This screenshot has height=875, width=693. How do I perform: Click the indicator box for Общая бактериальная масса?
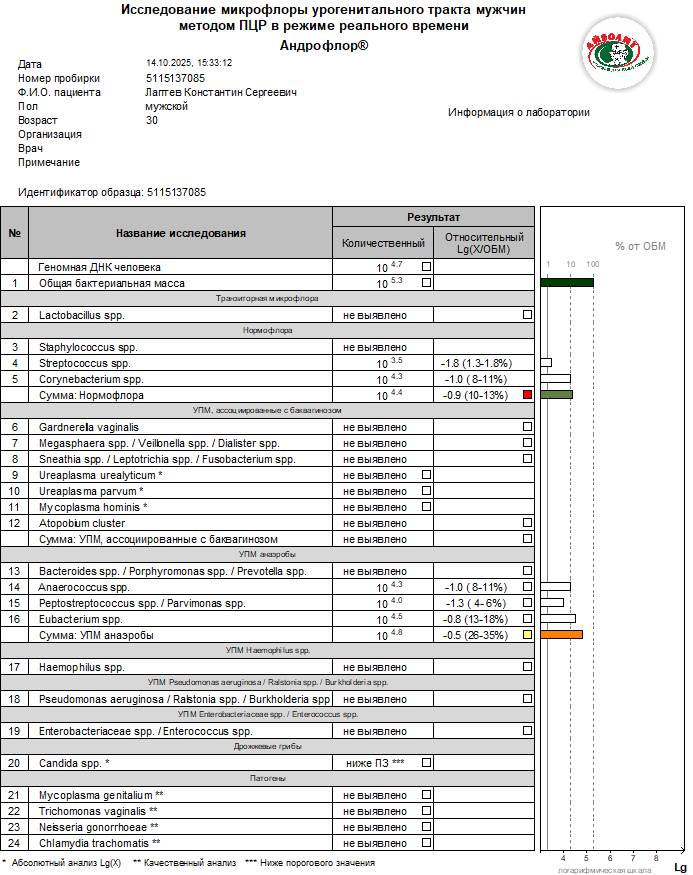point(426,283)
